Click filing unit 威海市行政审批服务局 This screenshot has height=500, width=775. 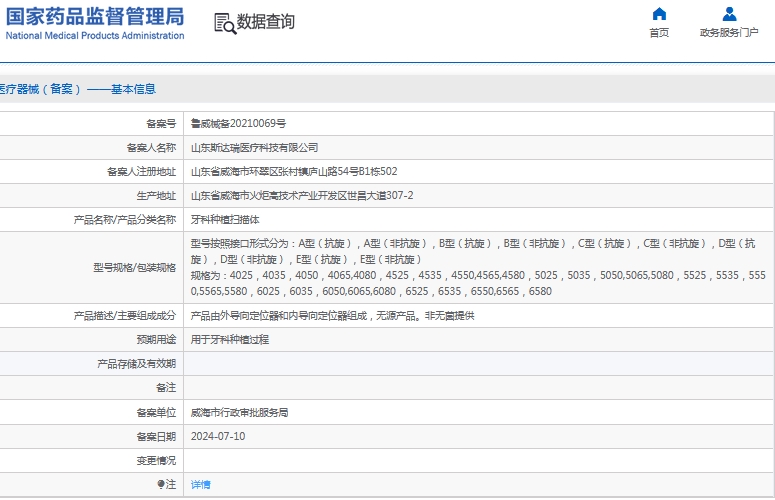(239, 413)
